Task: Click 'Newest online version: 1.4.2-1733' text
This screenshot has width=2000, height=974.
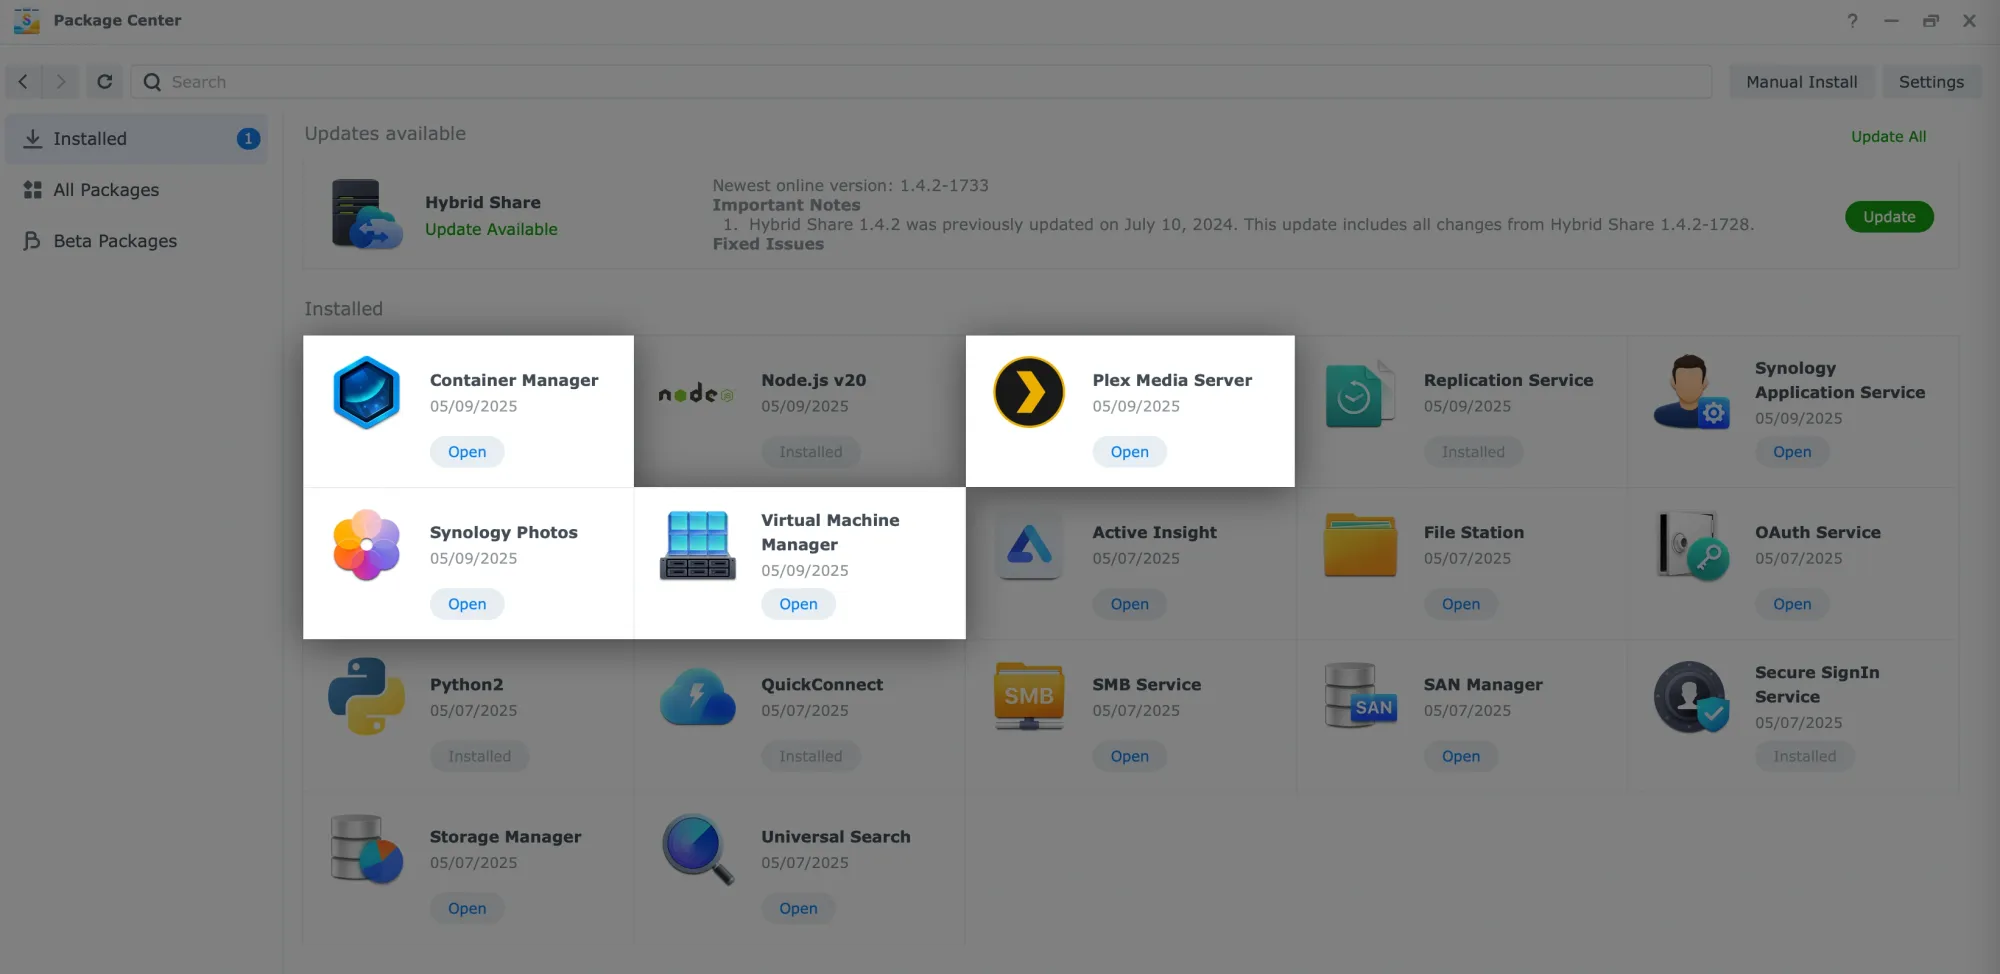Action: [850, 185]
